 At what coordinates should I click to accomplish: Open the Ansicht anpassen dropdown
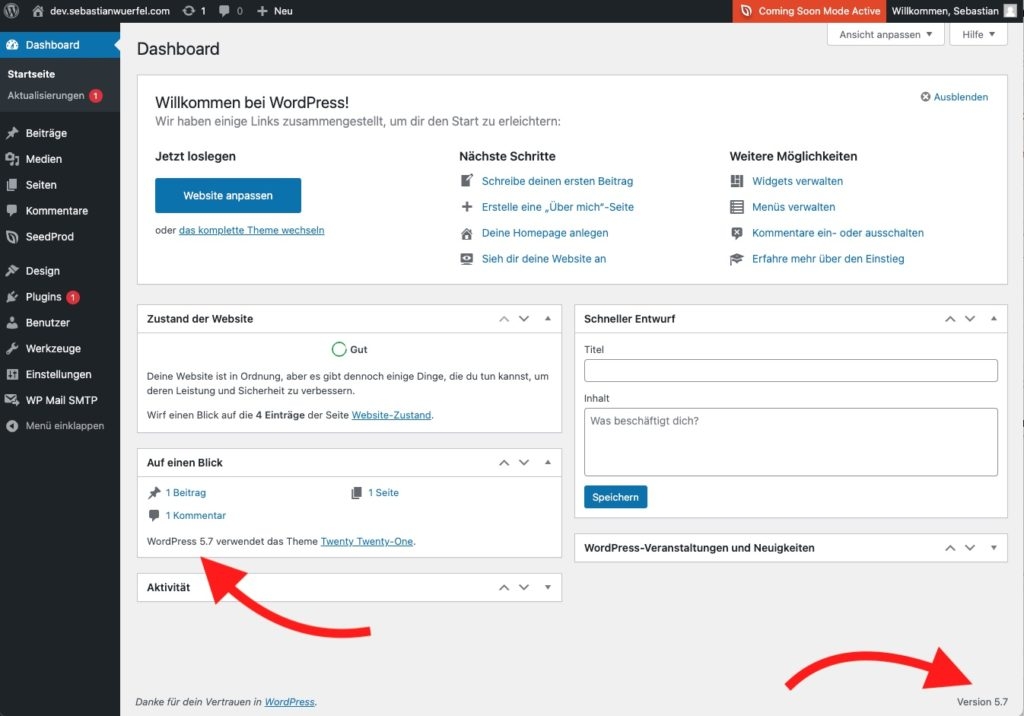click(886, 35)
